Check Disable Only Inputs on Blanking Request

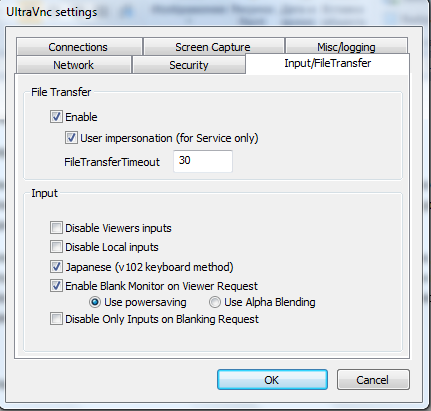(56, 319)
